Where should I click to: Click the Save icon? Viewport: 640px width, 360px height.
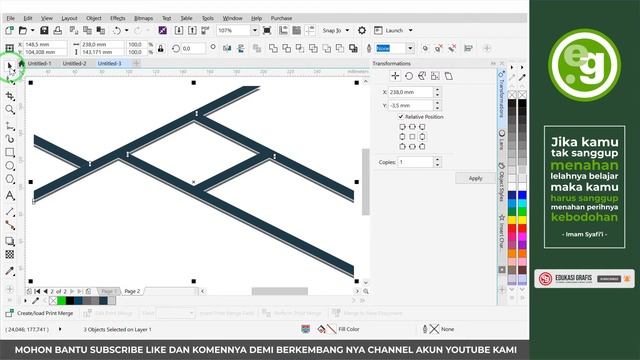[44, 30]
